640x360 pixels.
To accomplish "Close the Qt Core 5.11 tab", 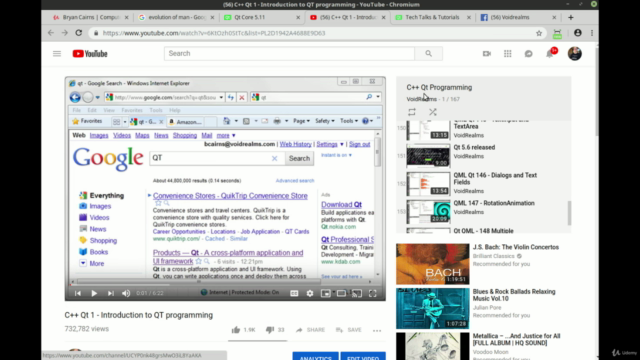I will point(298,17).
